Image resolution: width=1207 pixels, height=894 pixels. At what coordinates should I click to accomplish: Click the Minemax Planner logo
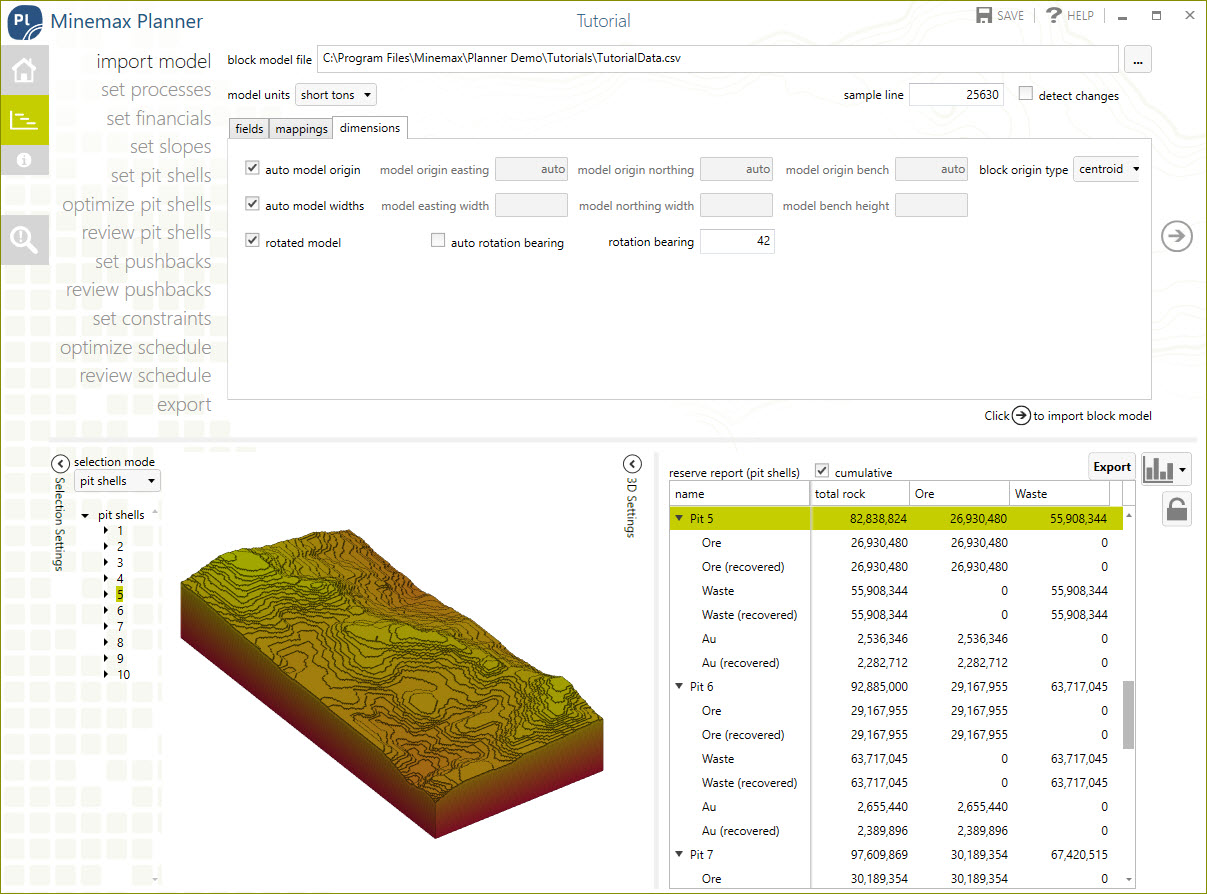(x=23, y=21)
